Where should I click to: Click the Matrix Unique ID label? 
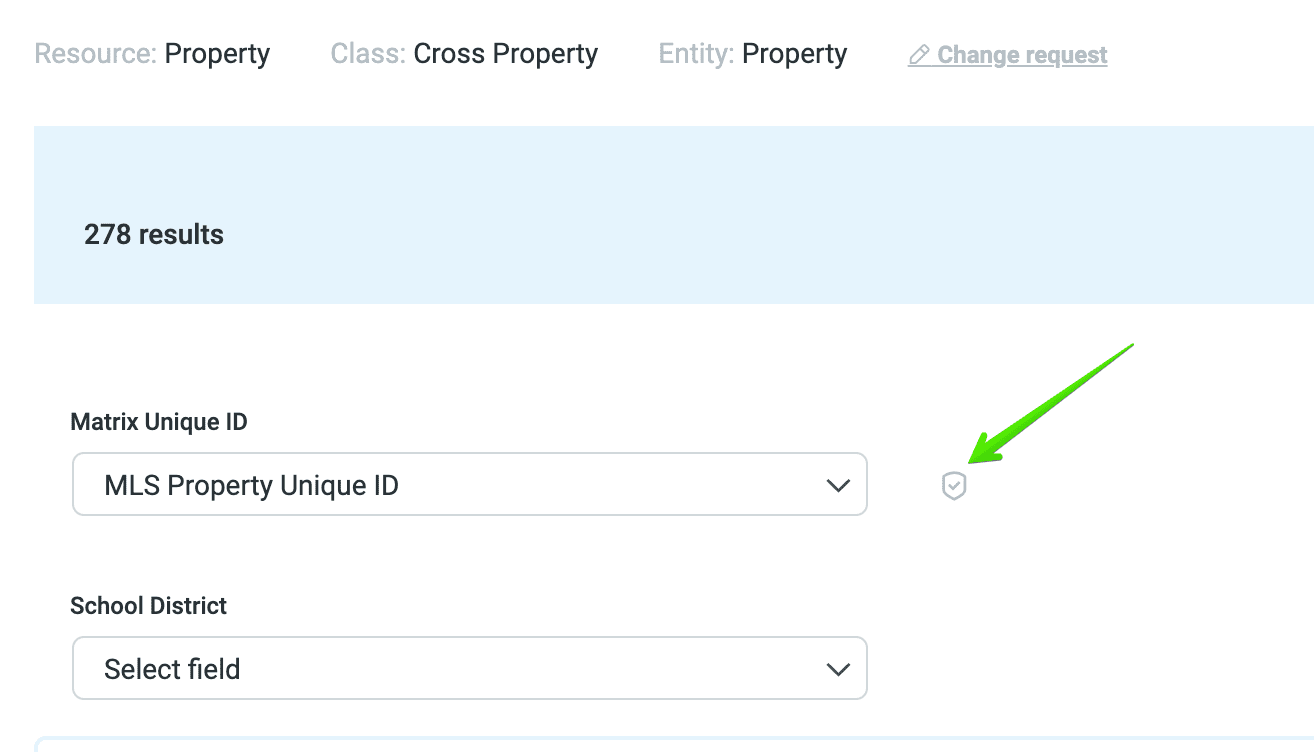tap(159, 422)
